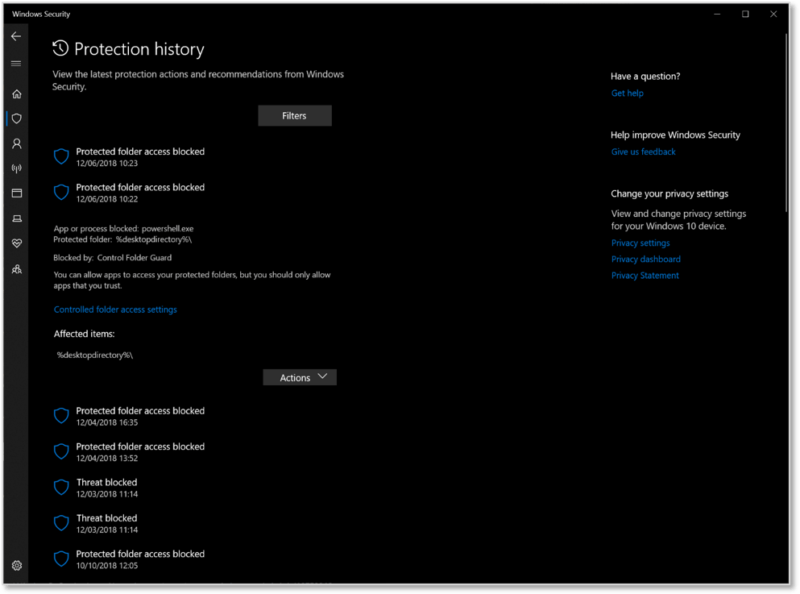Image resolution: width=800 pixels, height=594 pixels.
Task: Click 'App or process blocked: powershell.exe' text
Action: coord(123,229)
